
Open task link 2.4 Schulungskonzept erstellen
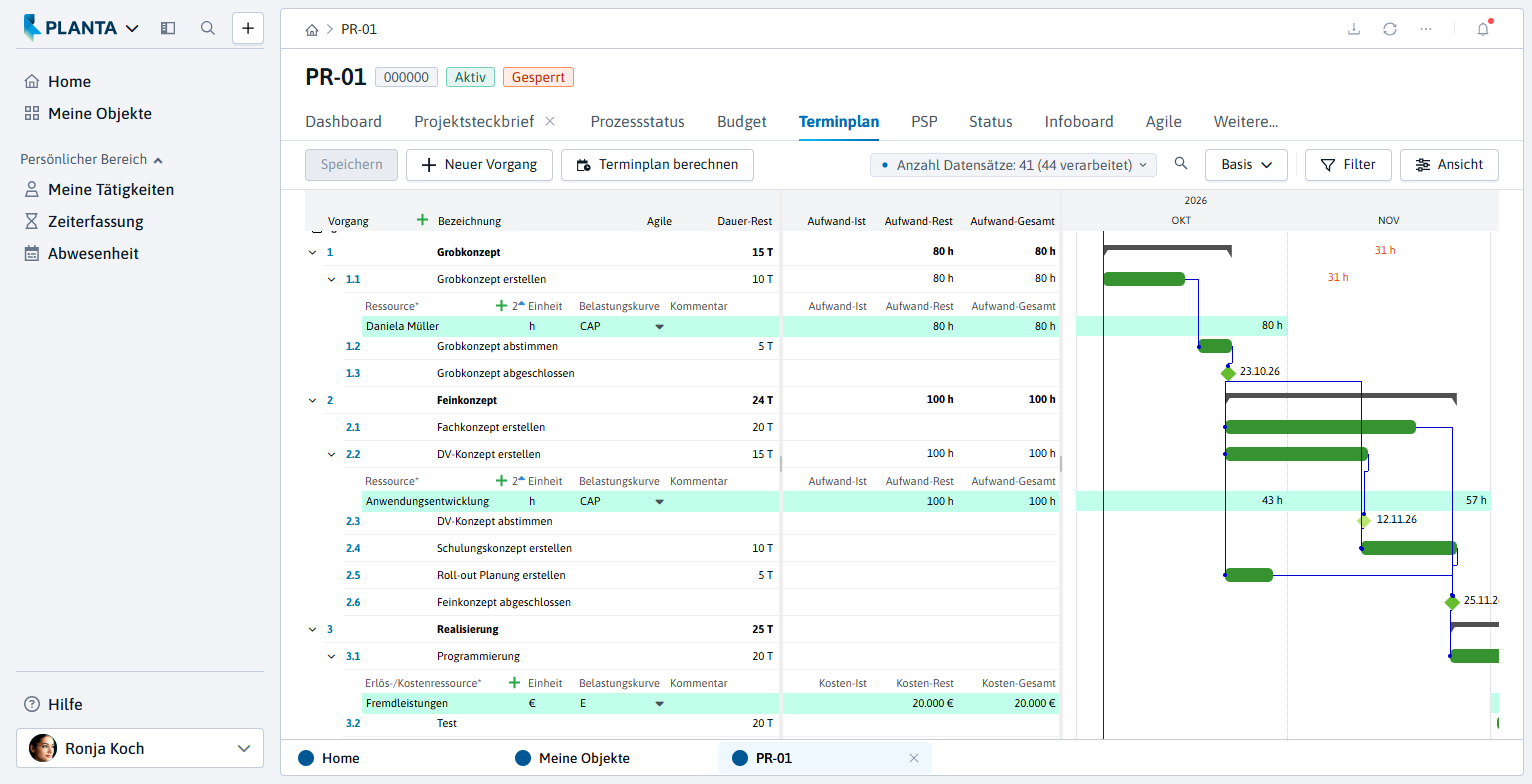click(x=353, y=548)
